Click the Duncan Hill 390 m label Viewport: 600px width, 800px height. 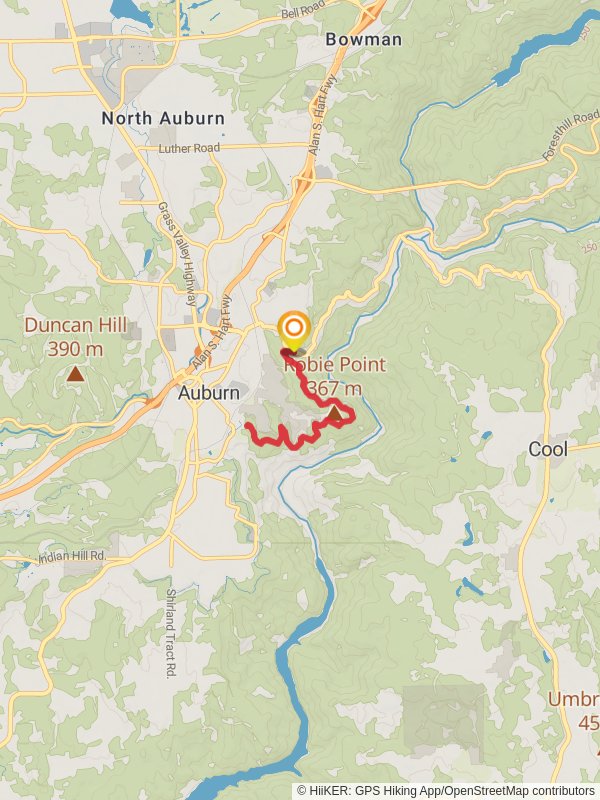pos(76,337)
